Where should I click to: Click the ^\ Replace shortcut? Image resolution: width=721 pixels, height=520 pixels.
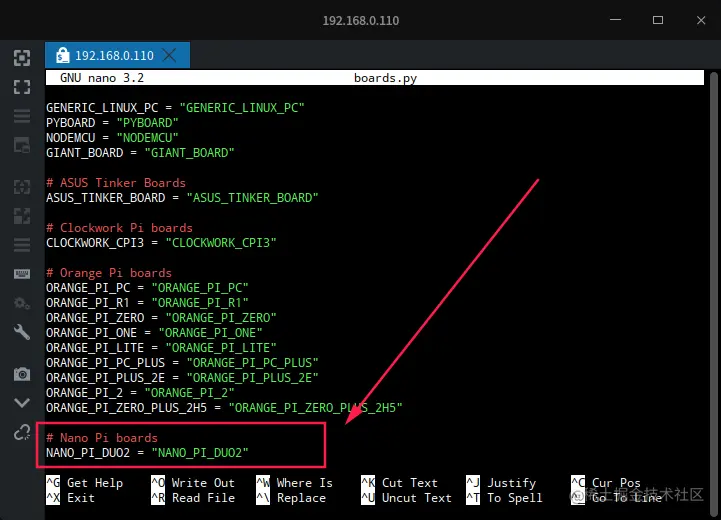pyautogui.click(x=291, y=498)
